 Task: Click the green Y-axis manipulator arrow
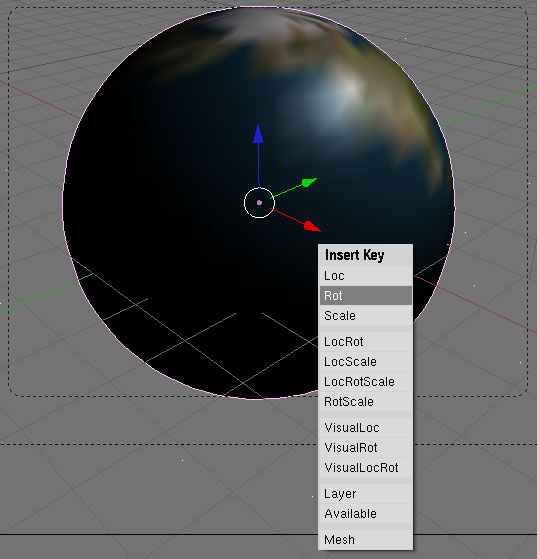pyautogui.click(x=309, y=182)
